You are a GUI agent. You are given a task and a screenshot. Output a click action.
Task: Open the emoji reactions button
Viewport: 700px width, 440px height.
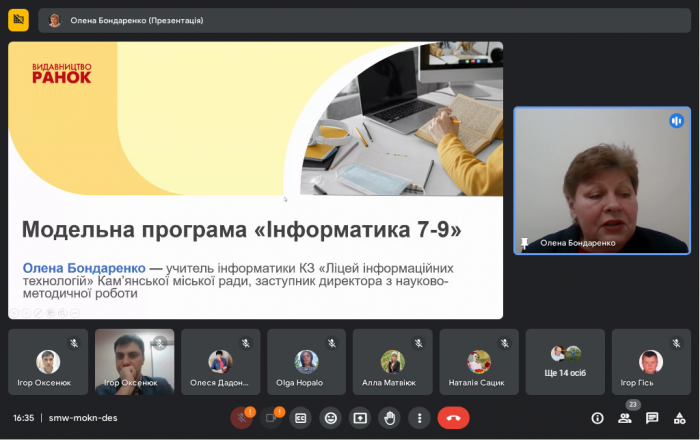pos(330,418)
